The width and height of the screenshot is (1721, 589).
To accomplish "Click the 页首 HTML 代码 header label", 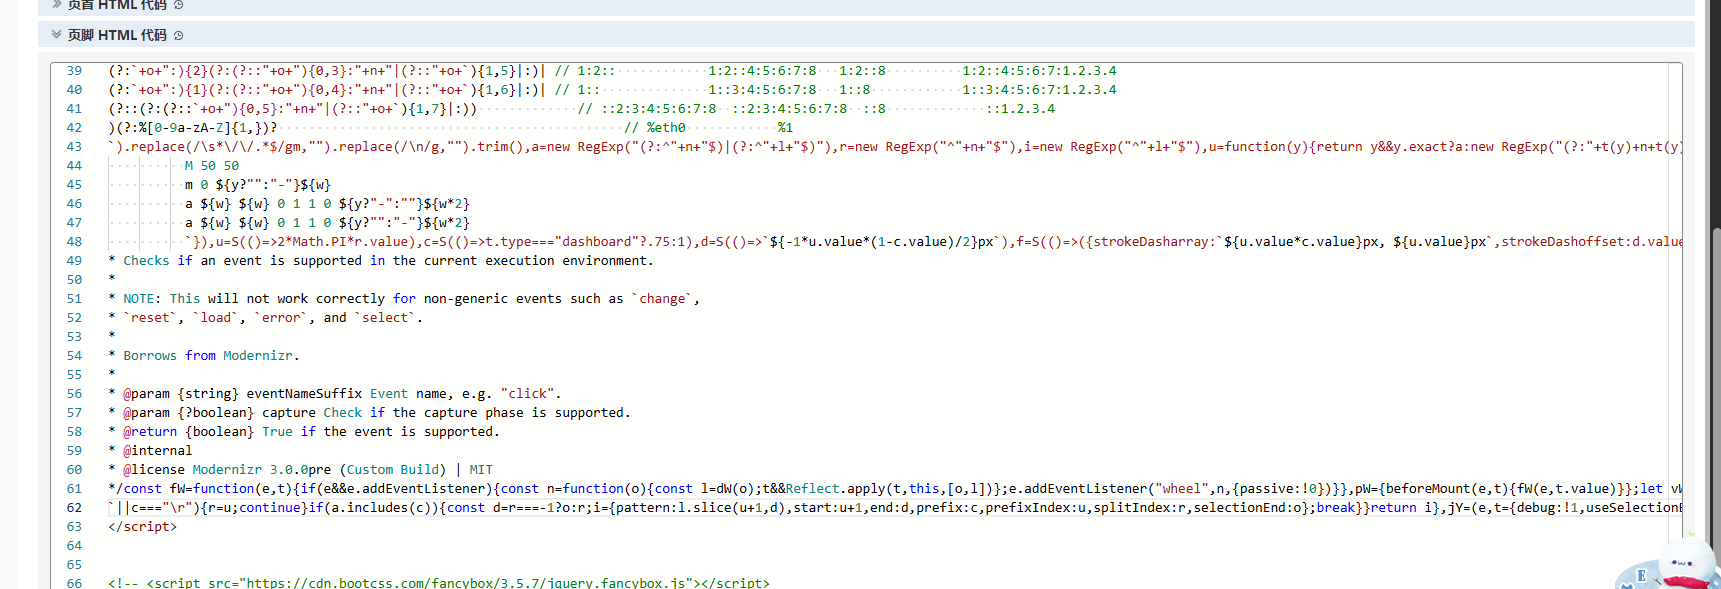I will (117, 4).
